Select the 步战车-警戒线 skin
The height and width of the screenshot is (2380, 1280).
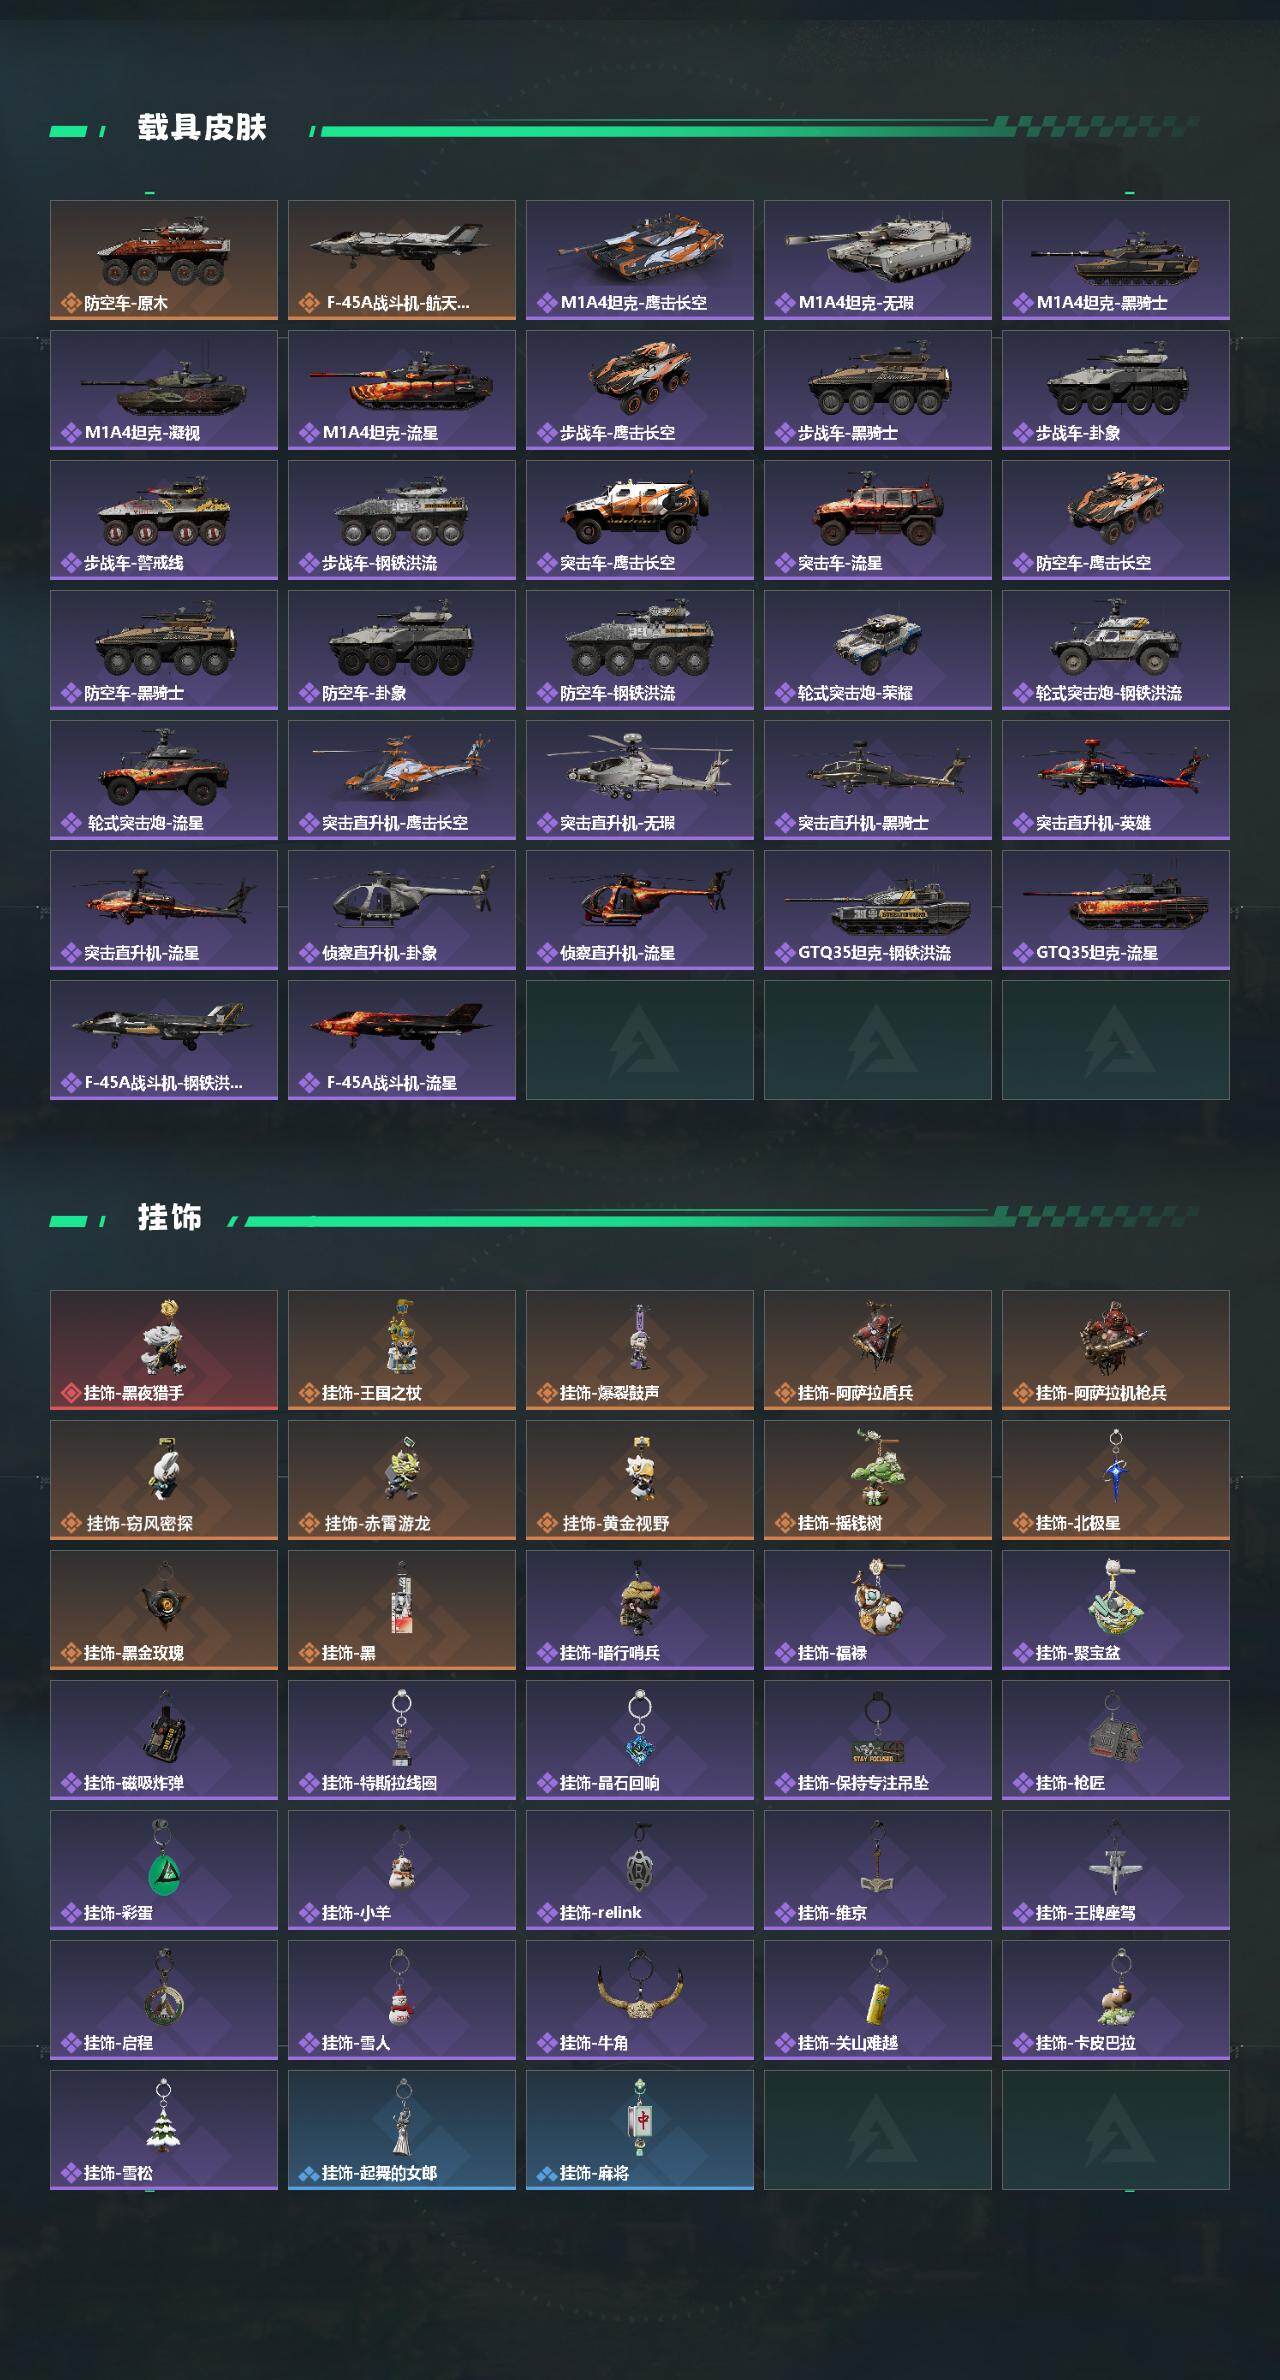tap(164, 520)
